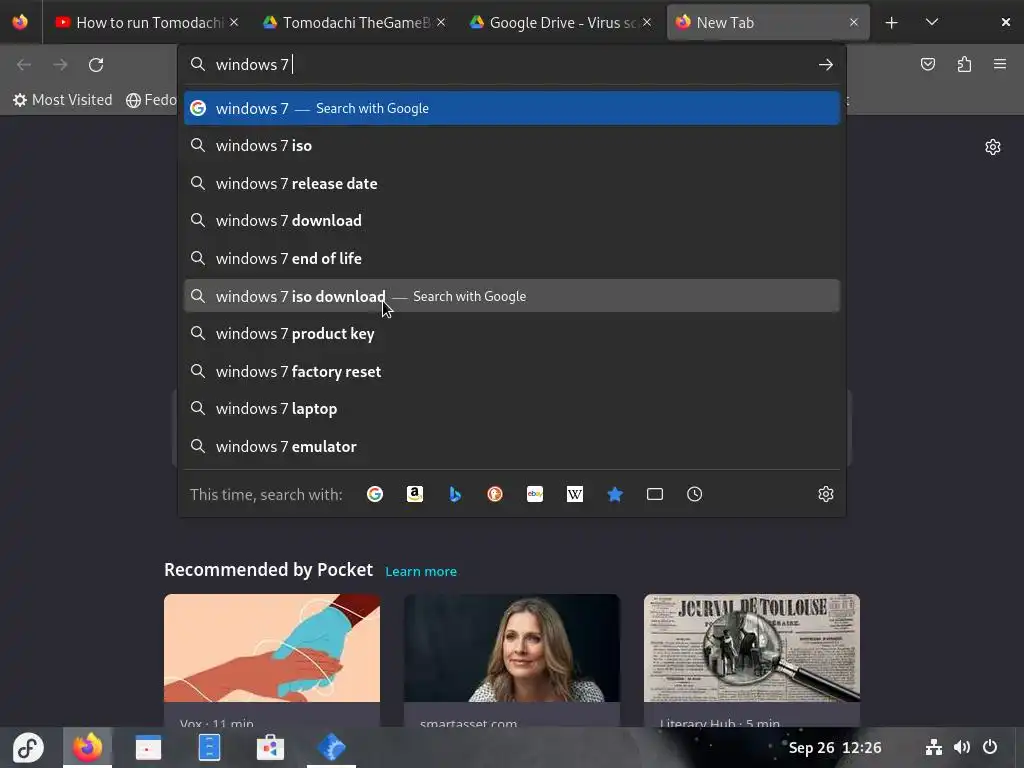
Task: Open network status tray icon
Action: coord(934,747)
